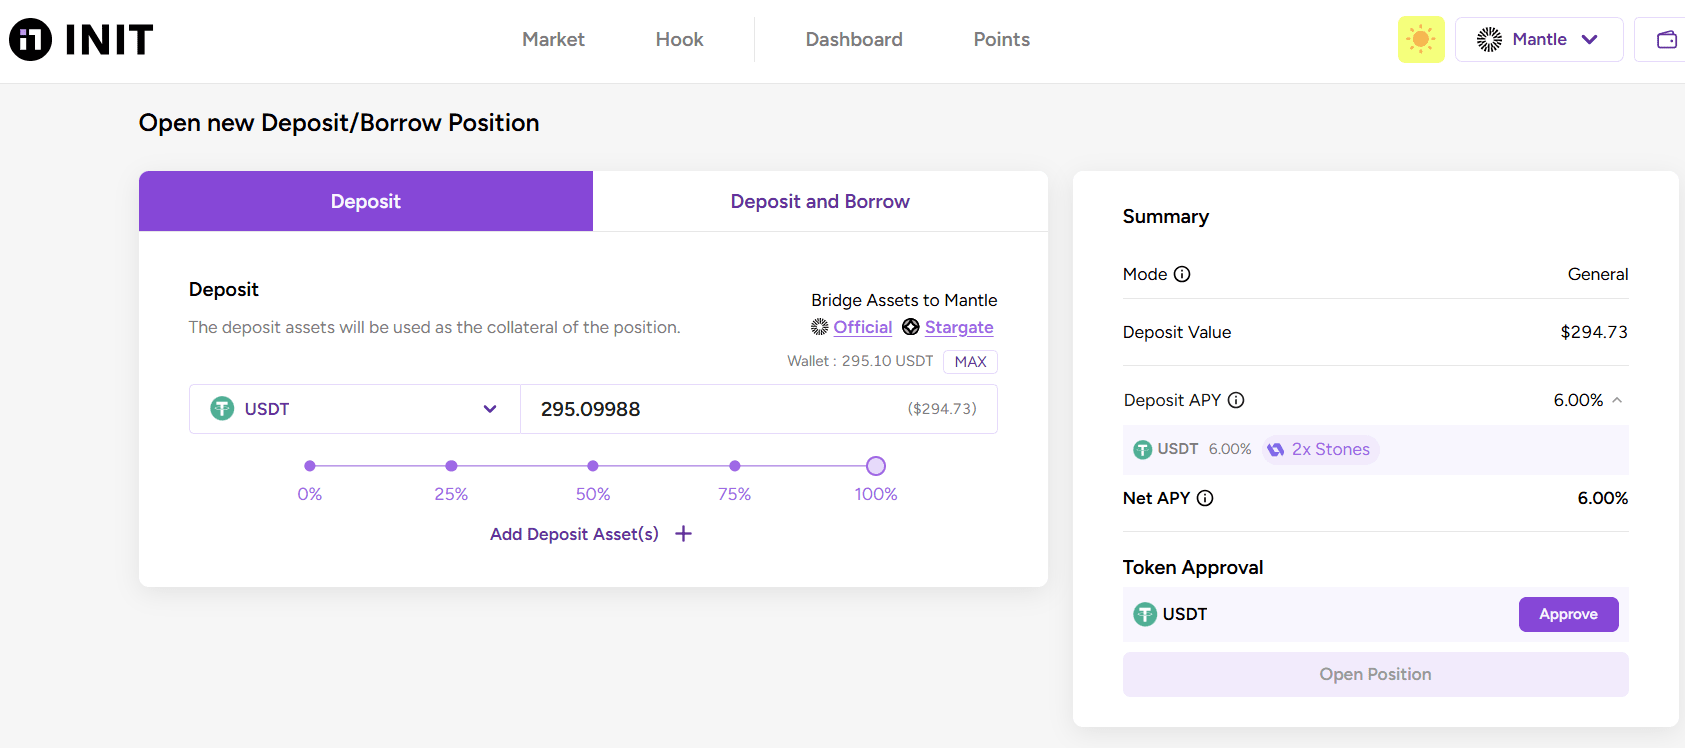Toggle the sun light-mode theme button
Screen dimensions: 1685x748
click(1420, 40)
